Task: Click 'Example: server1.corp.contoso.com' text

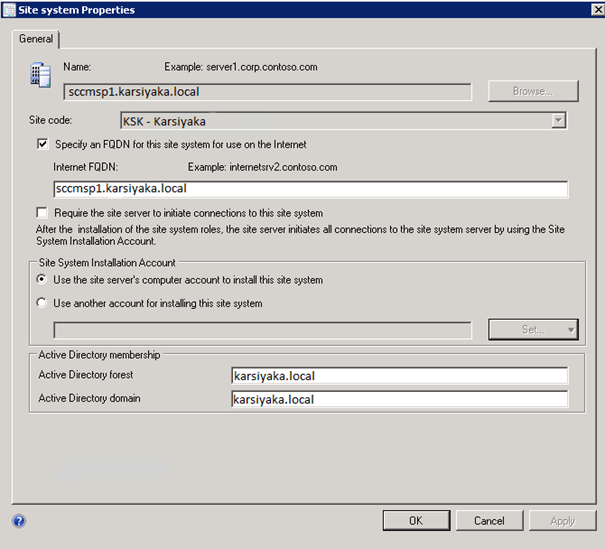Action: pyautogui.click(x=241, y=67)
